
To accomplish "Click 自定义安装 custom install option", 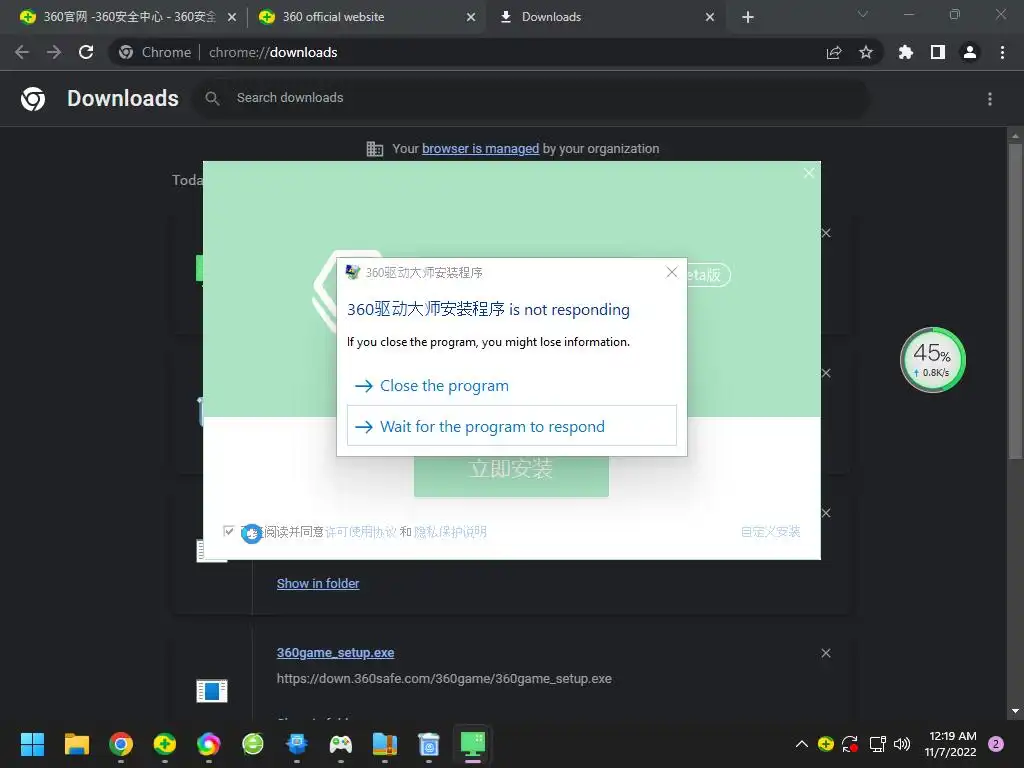I will click(771, 532).
